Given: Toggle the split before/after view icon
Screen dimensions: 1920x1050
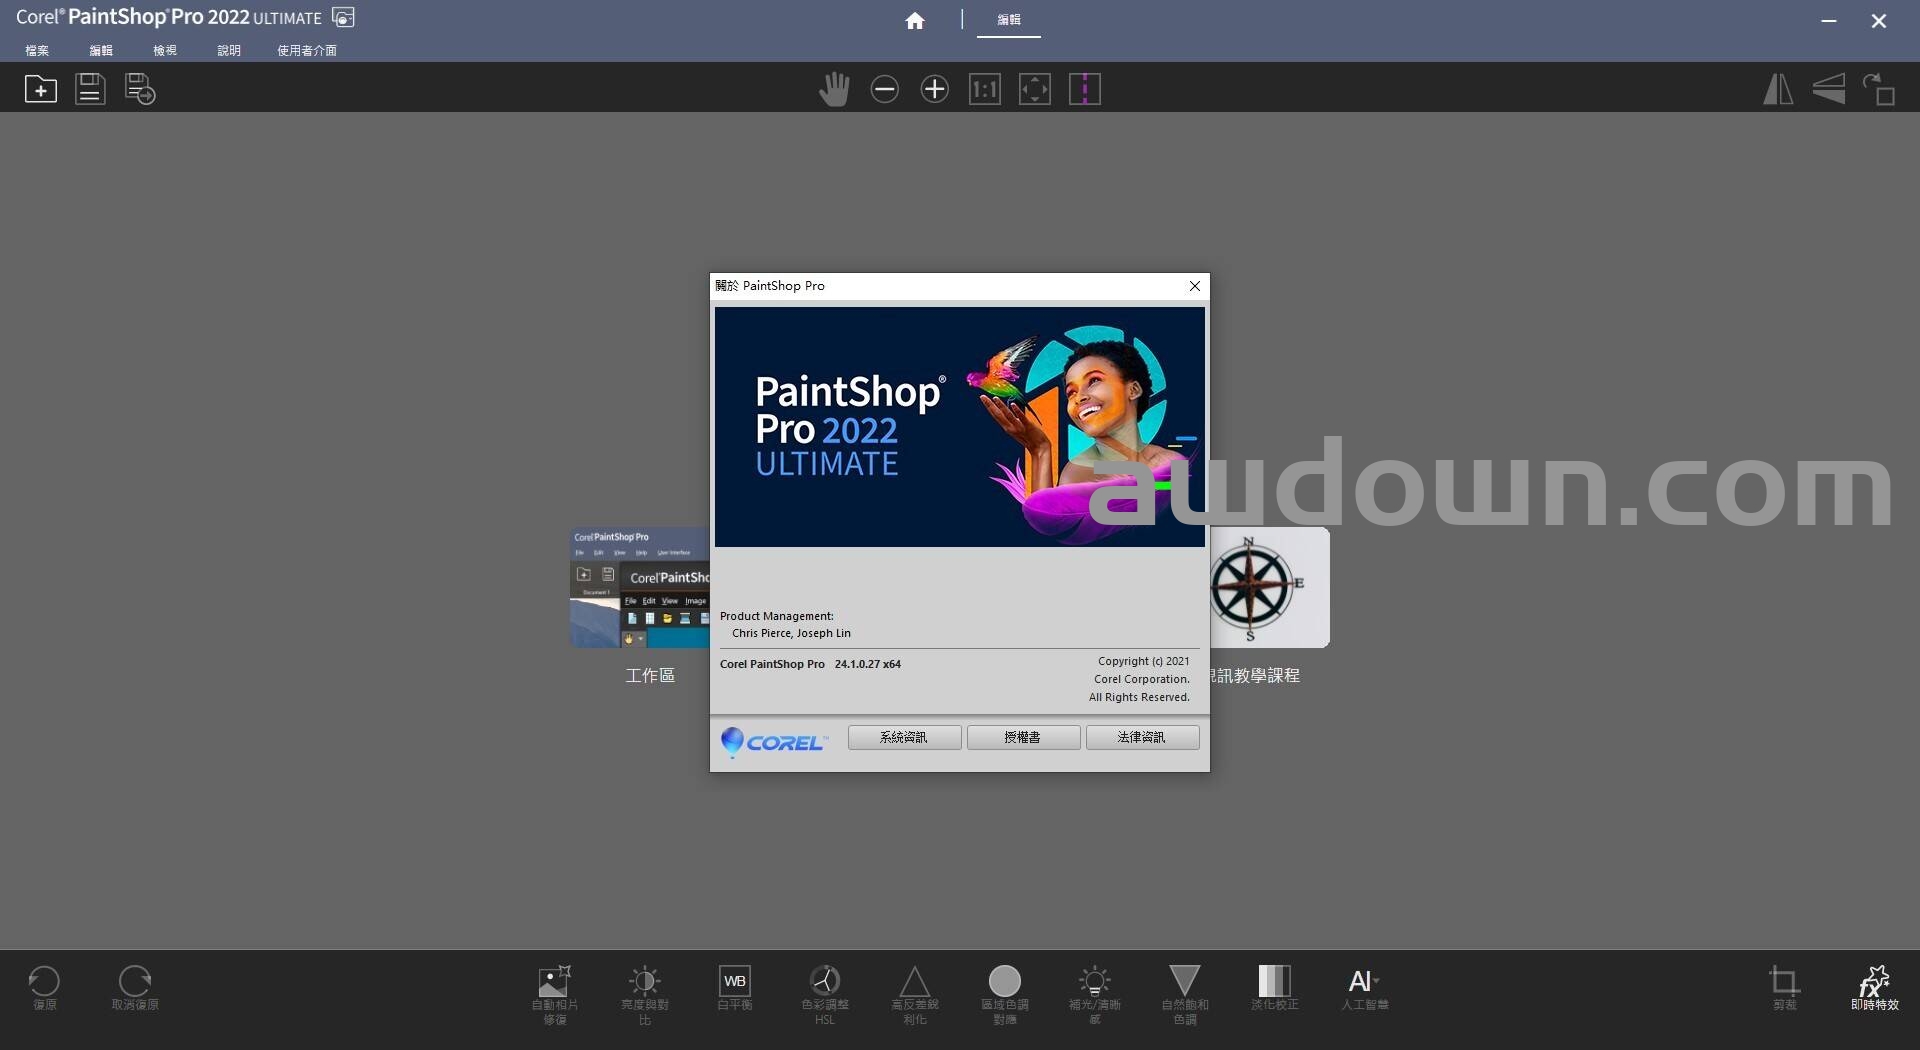Looking at the screenshot, I should point(1084,89).
